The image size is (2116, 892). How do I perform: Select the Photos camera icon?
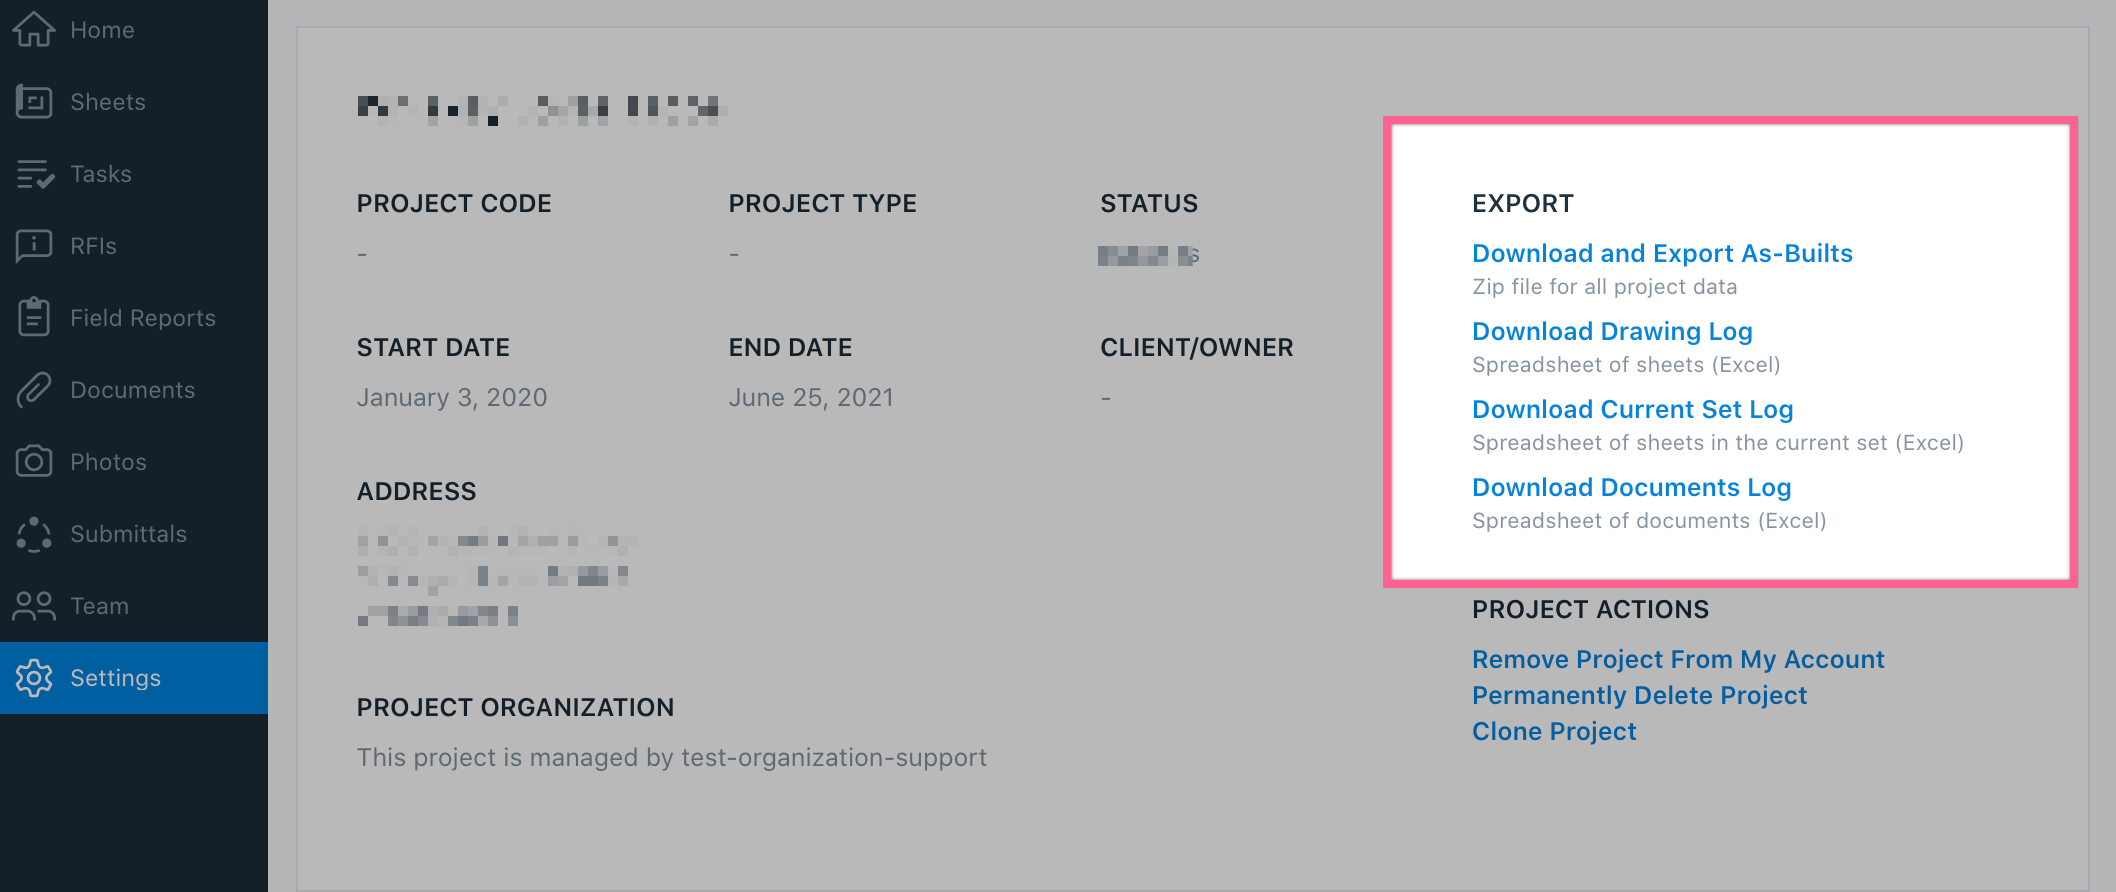pyautogui.click(x=34, y=461)
